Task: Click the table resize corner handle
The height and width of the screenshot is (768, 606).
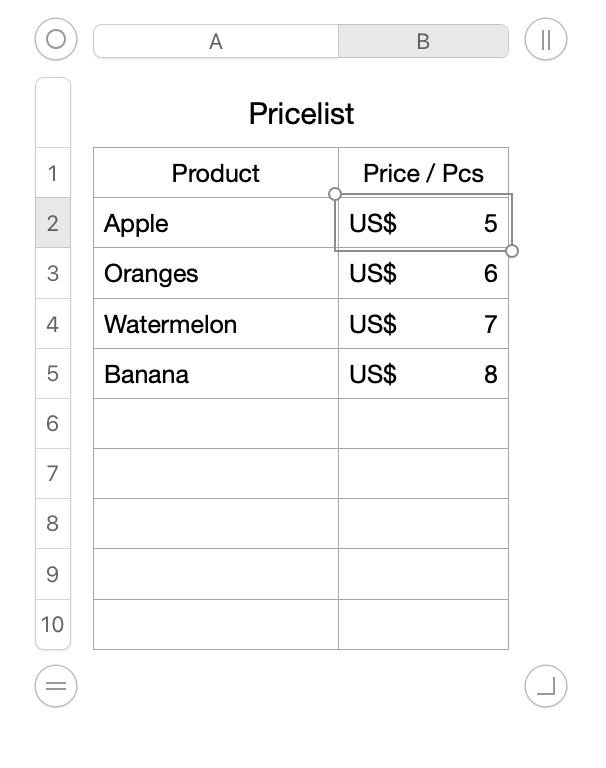Action: point(545,686)
